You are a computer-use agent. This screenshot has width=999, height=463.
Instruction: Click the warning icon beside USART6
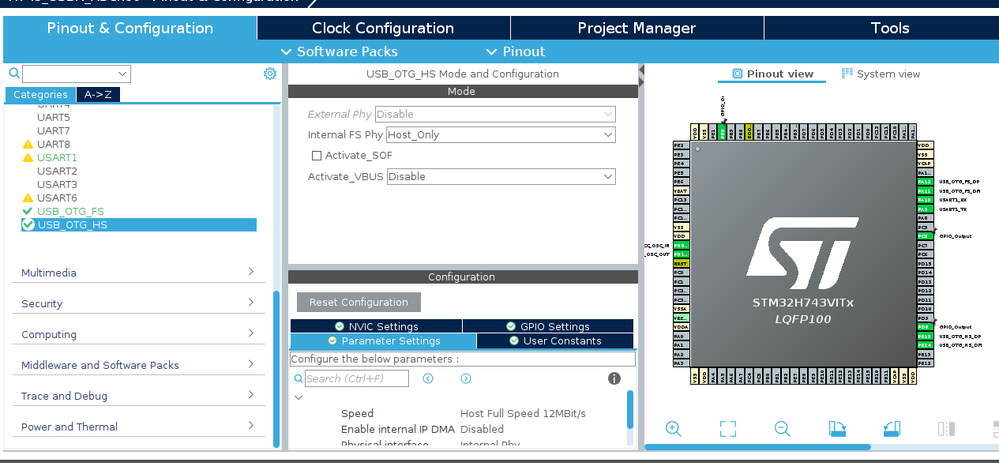(x=27, y=198)
